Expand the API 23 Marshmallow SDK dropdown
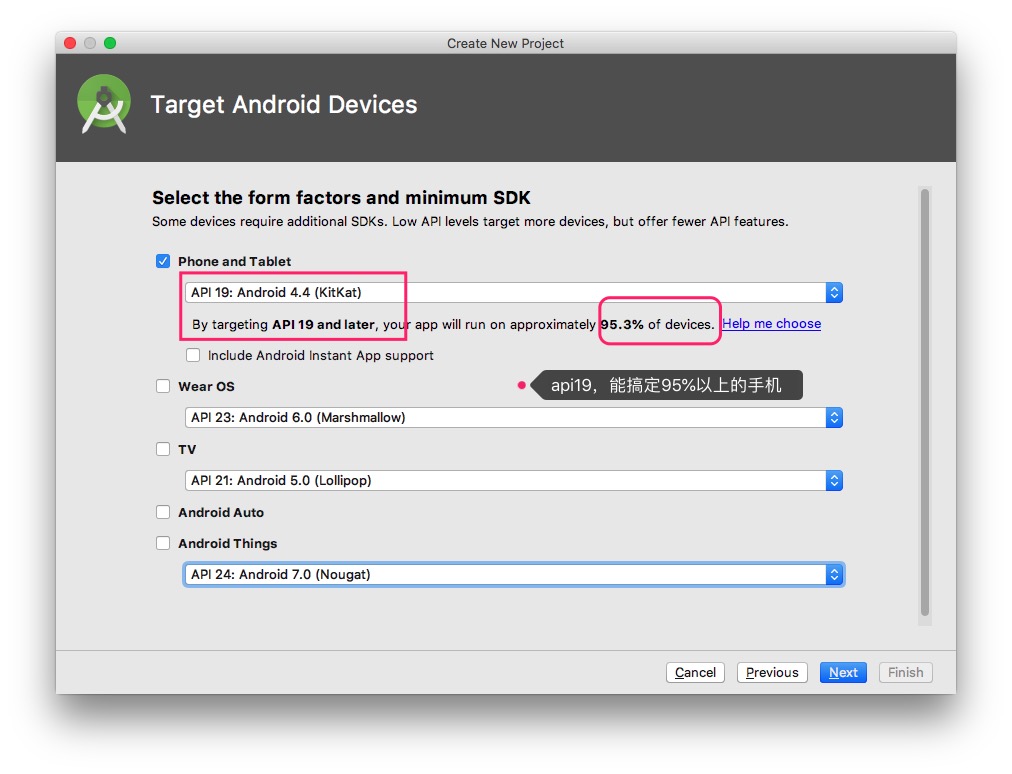The width and height of the screenshot is (1012, 774). [514, 418]
